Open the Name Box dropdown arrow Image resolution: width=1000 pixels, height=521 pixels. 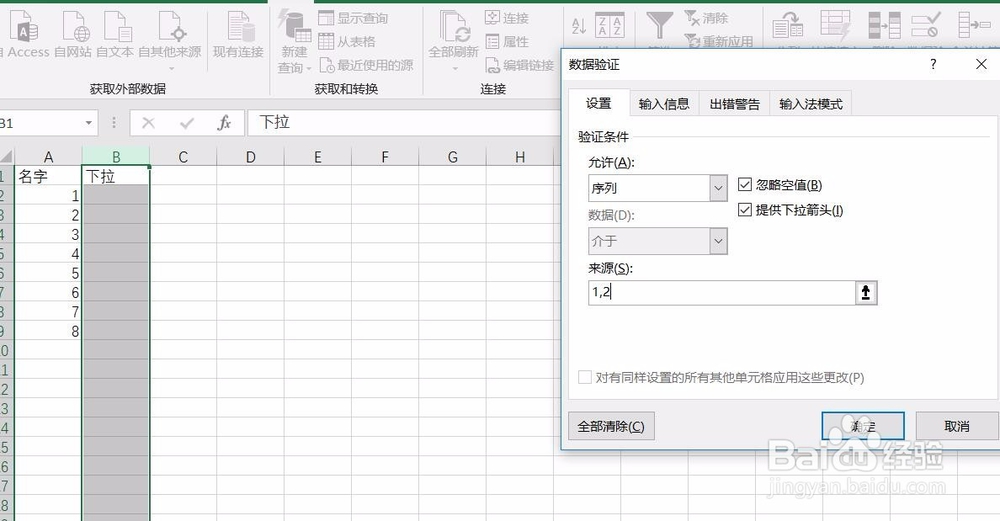(89, 122)
